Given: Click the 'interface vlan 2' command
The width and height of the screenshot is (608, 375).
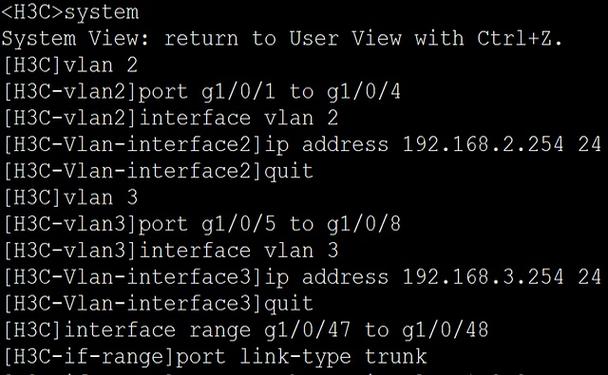Looking at the screenshot, I should [238, 118].
